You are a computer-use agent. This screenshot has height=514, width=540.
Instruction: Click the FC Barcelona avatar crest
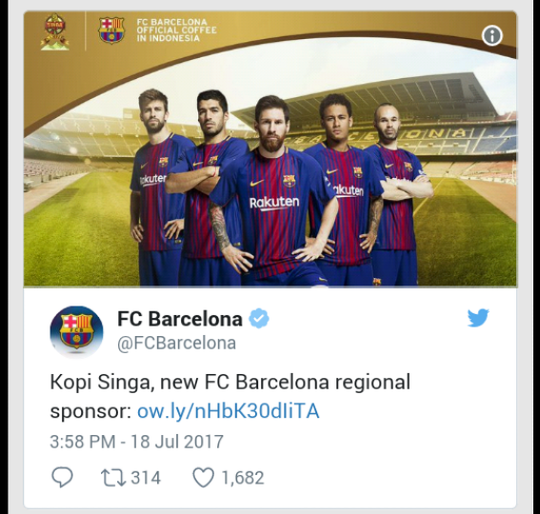pos(76,332)
